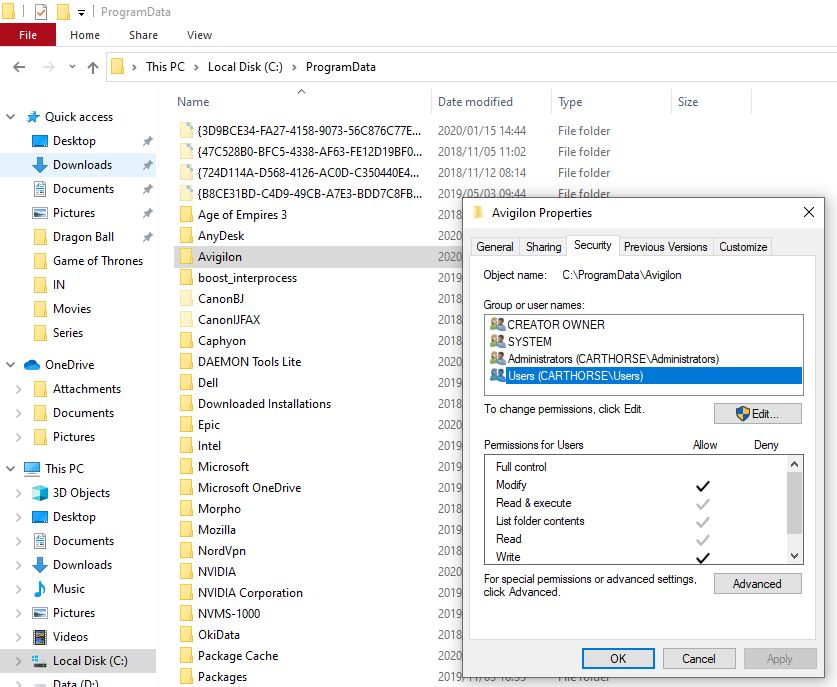
Task: Open the Share ribbon tab
Action: (x=143, y=35)
